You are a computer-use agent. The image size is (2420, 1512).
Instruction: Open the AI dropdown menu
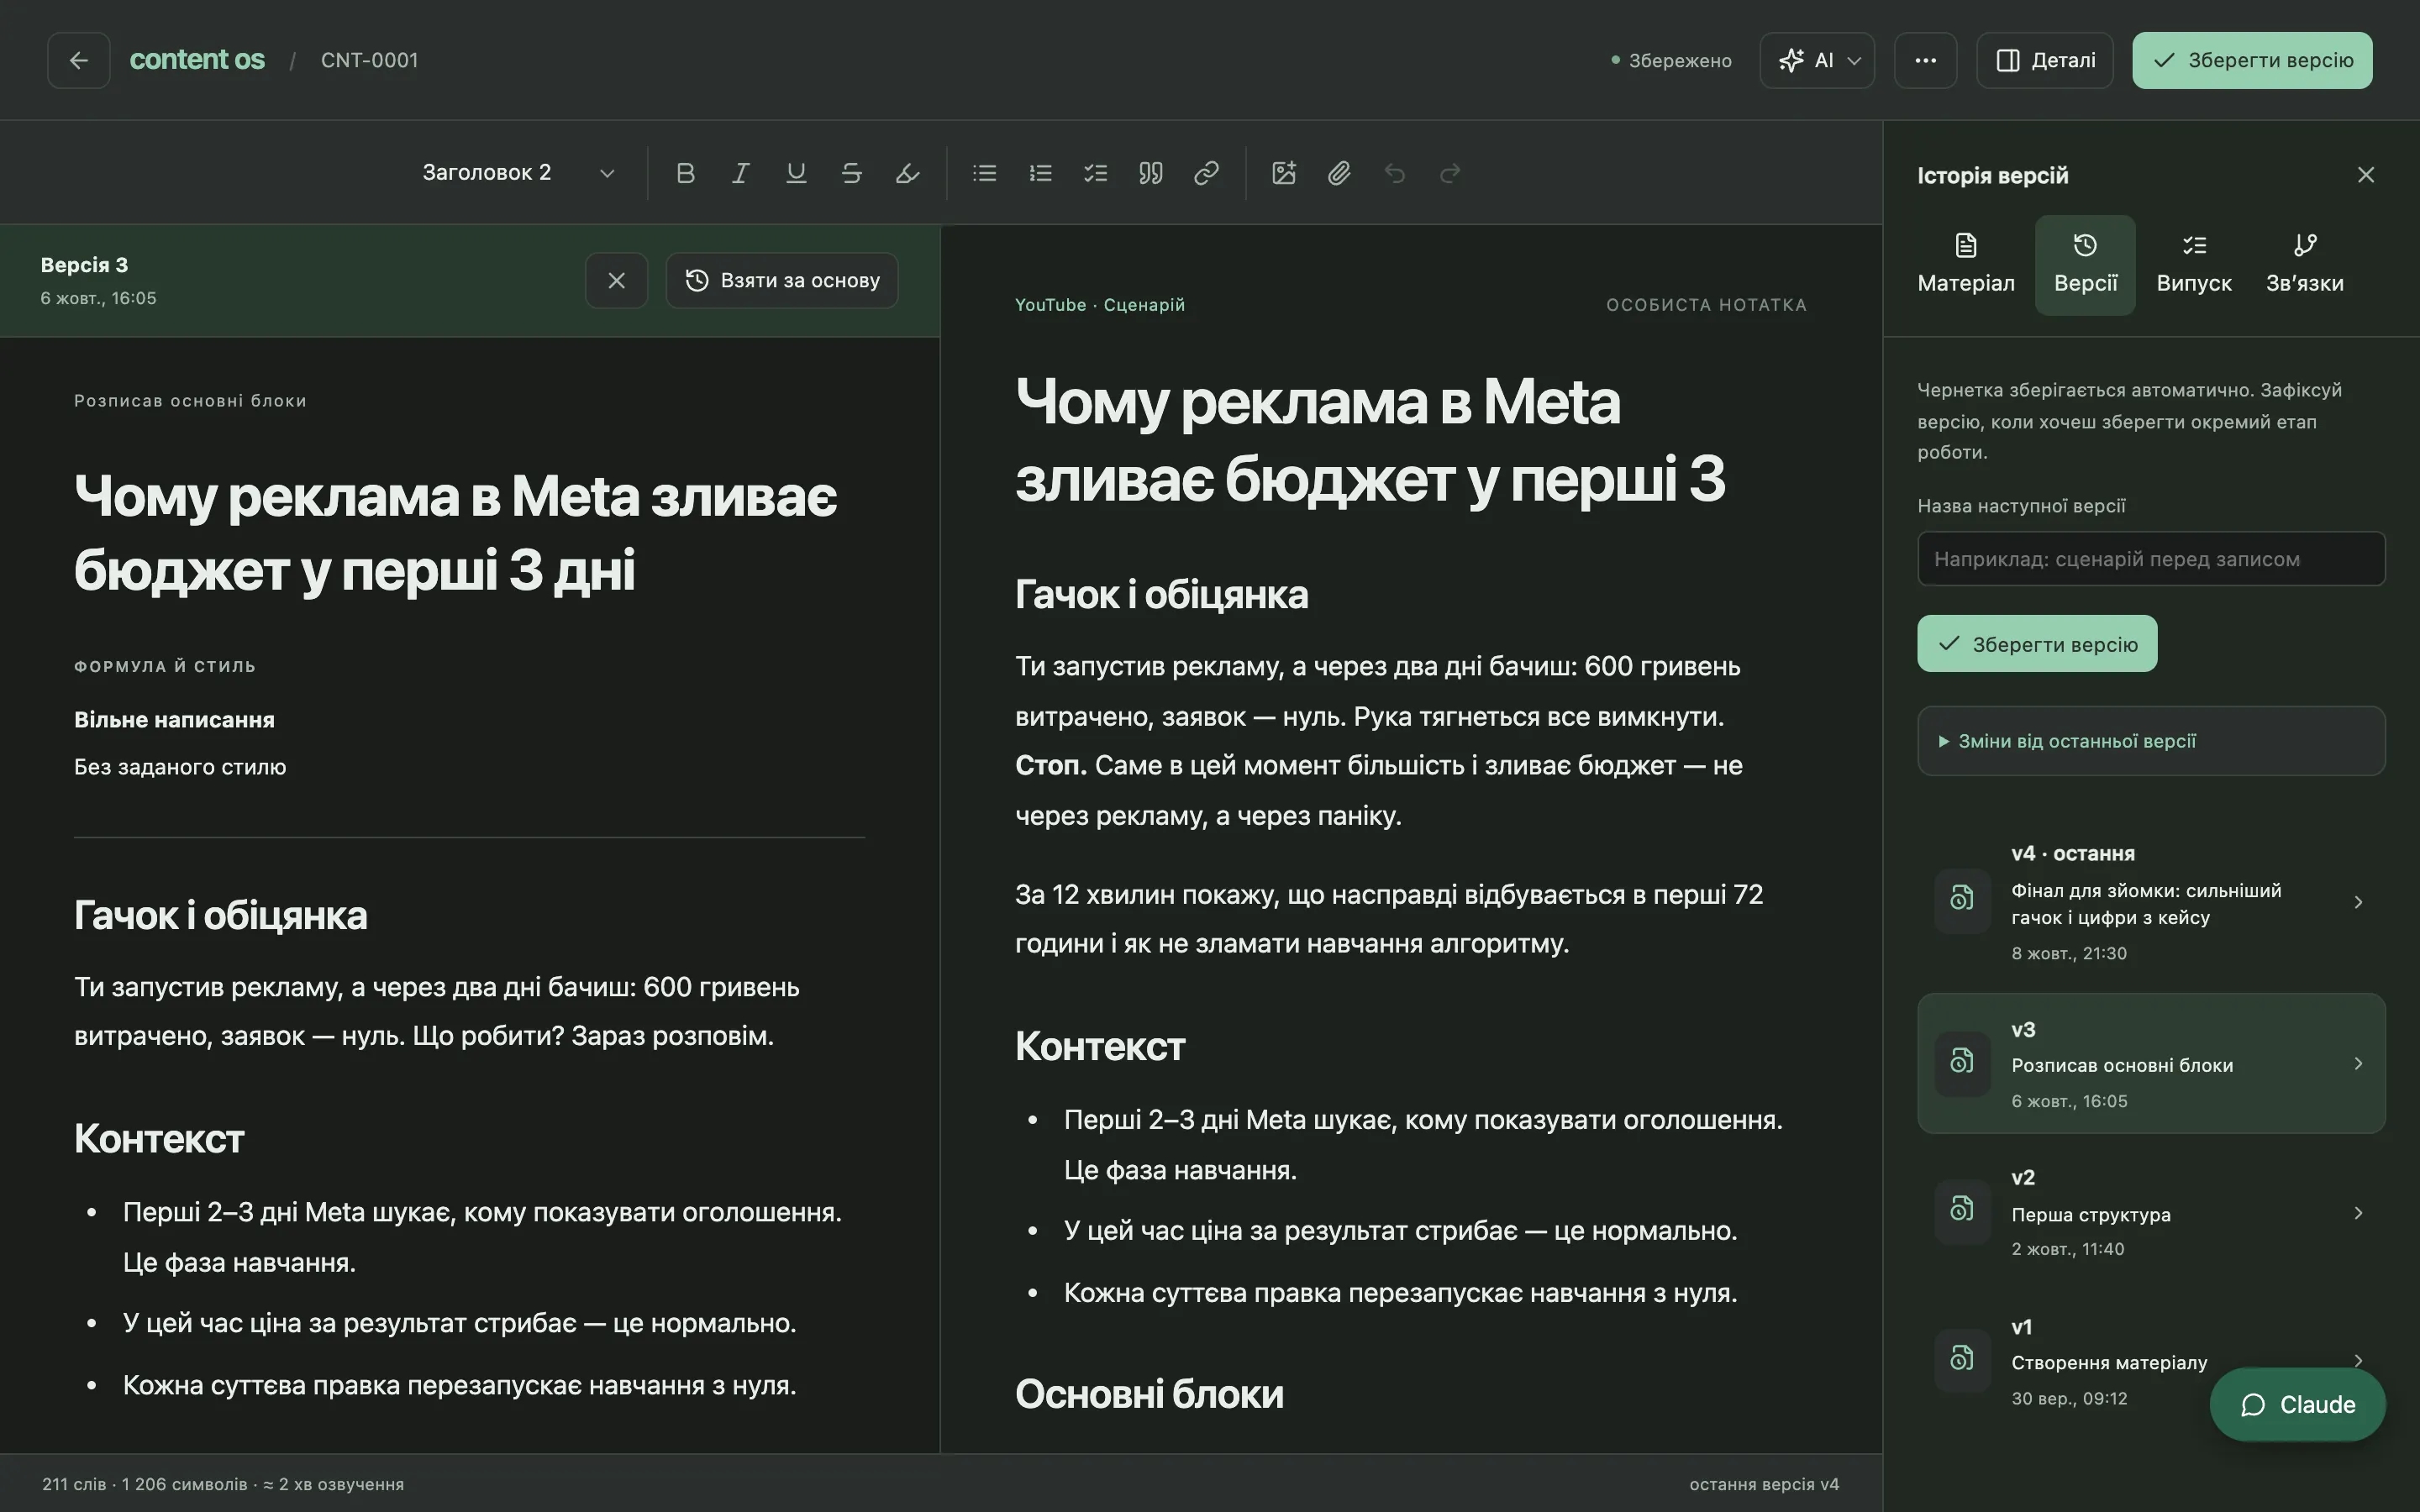[1817, 60]
